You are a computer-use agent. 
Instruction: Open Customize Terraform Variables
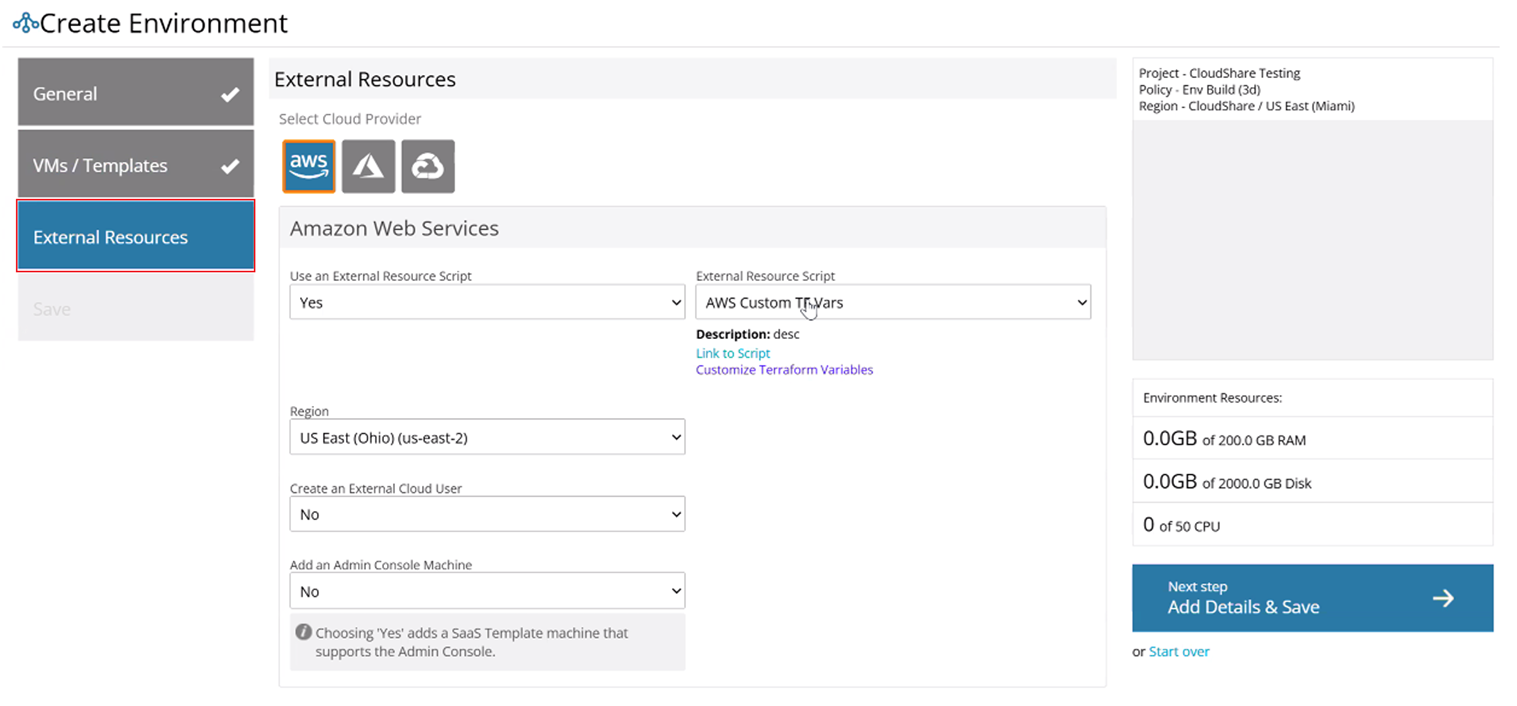coord(784,369)
